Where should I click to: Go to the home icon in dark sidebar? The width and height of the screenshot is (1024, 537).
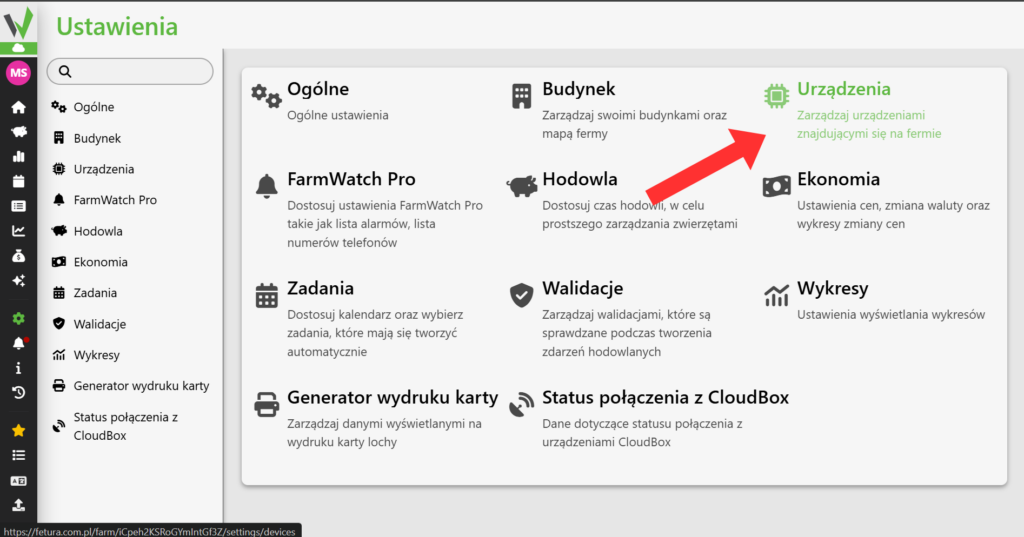point(18,107)
